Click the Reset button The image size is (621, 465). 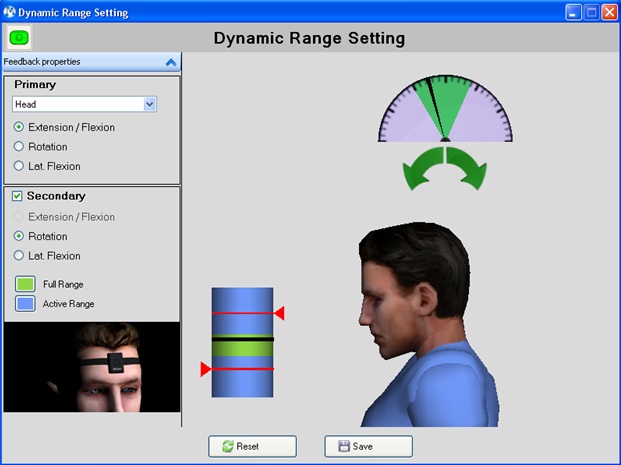coord(252,446)
